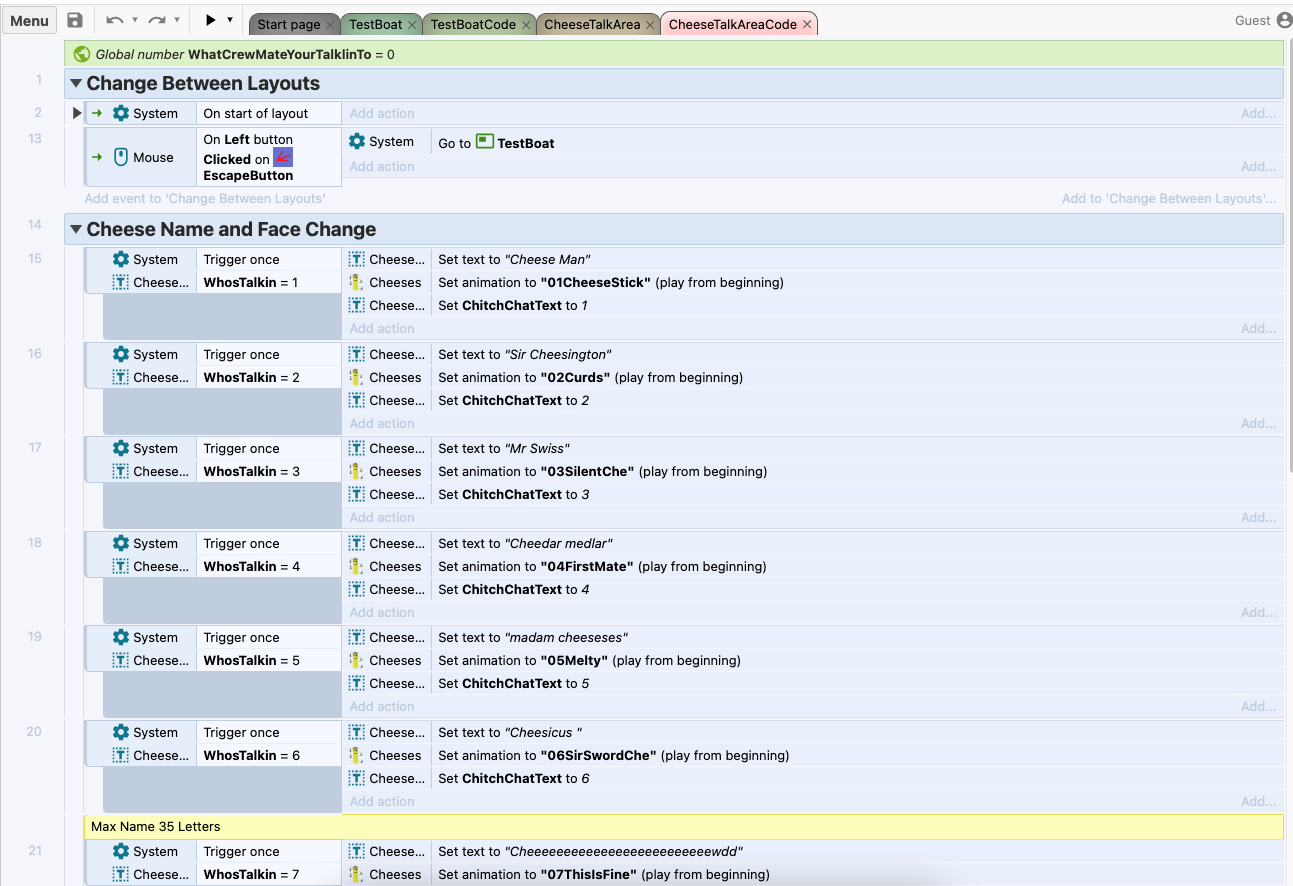Click the Guest account icon
The width and height of the screenshot is (1293, 886).
(1284, 20)
